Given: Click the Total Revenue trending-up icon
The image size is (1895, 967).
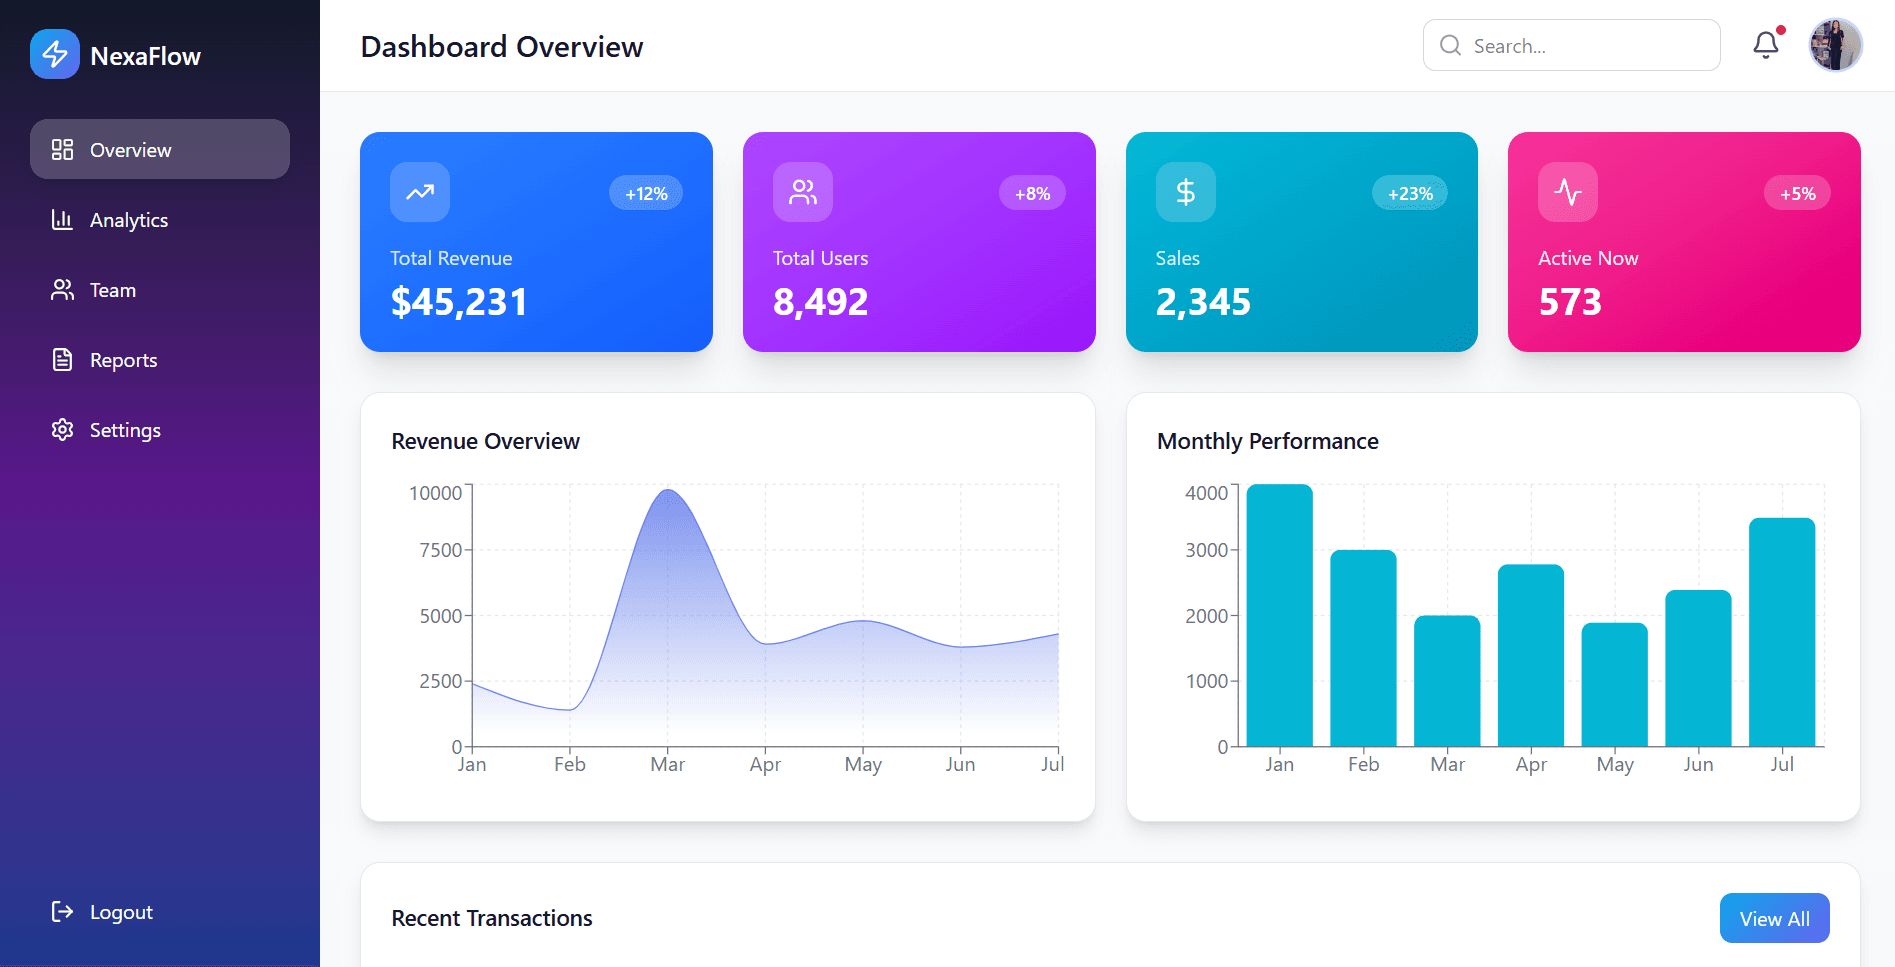Looking at the screenshot, I should 420,191.
